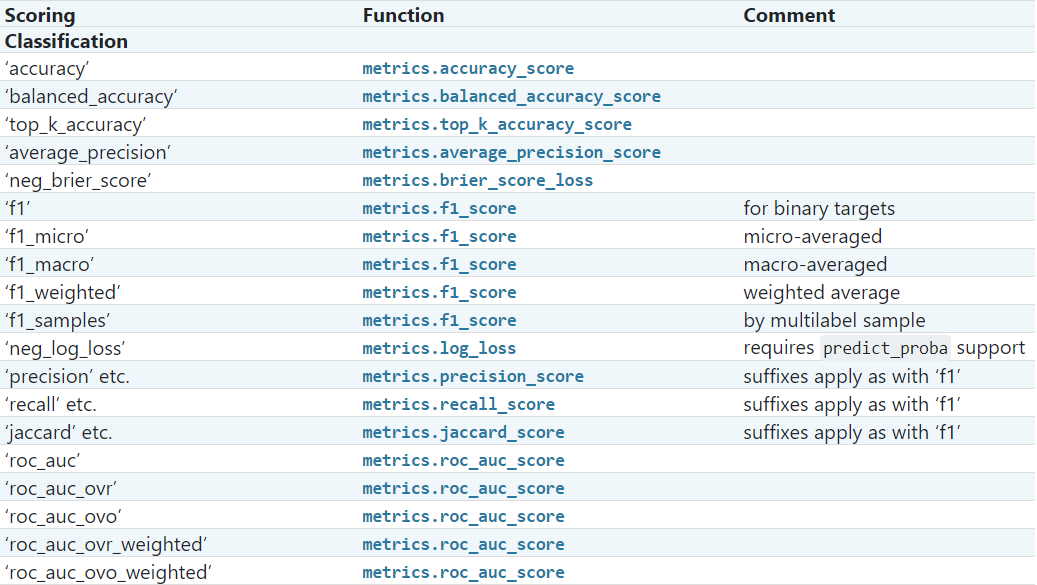
Task: Follow the metrics.precision_score link
Action: coord(475,376)
